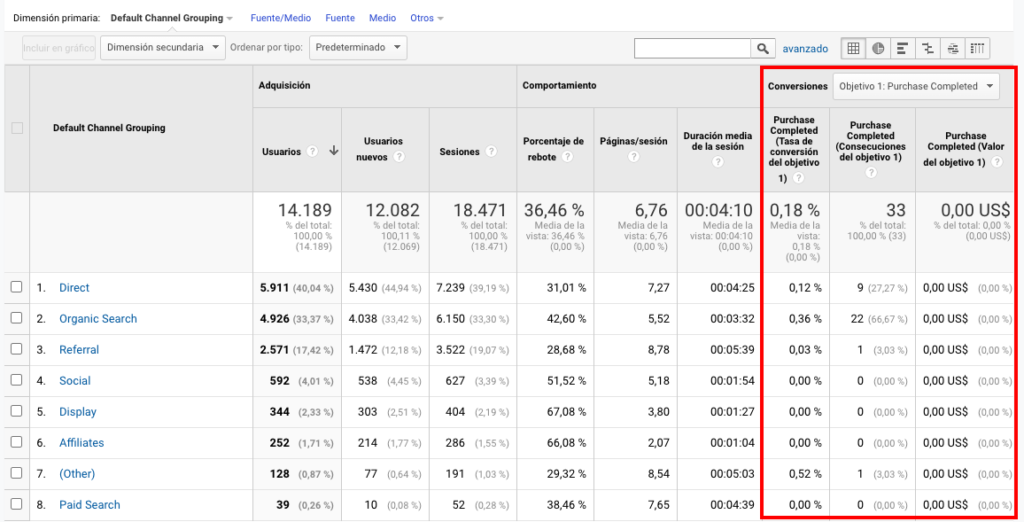Check the (Other) row checkbox
This screenshot has width=1024, height=522.
[x=16, y=473]
